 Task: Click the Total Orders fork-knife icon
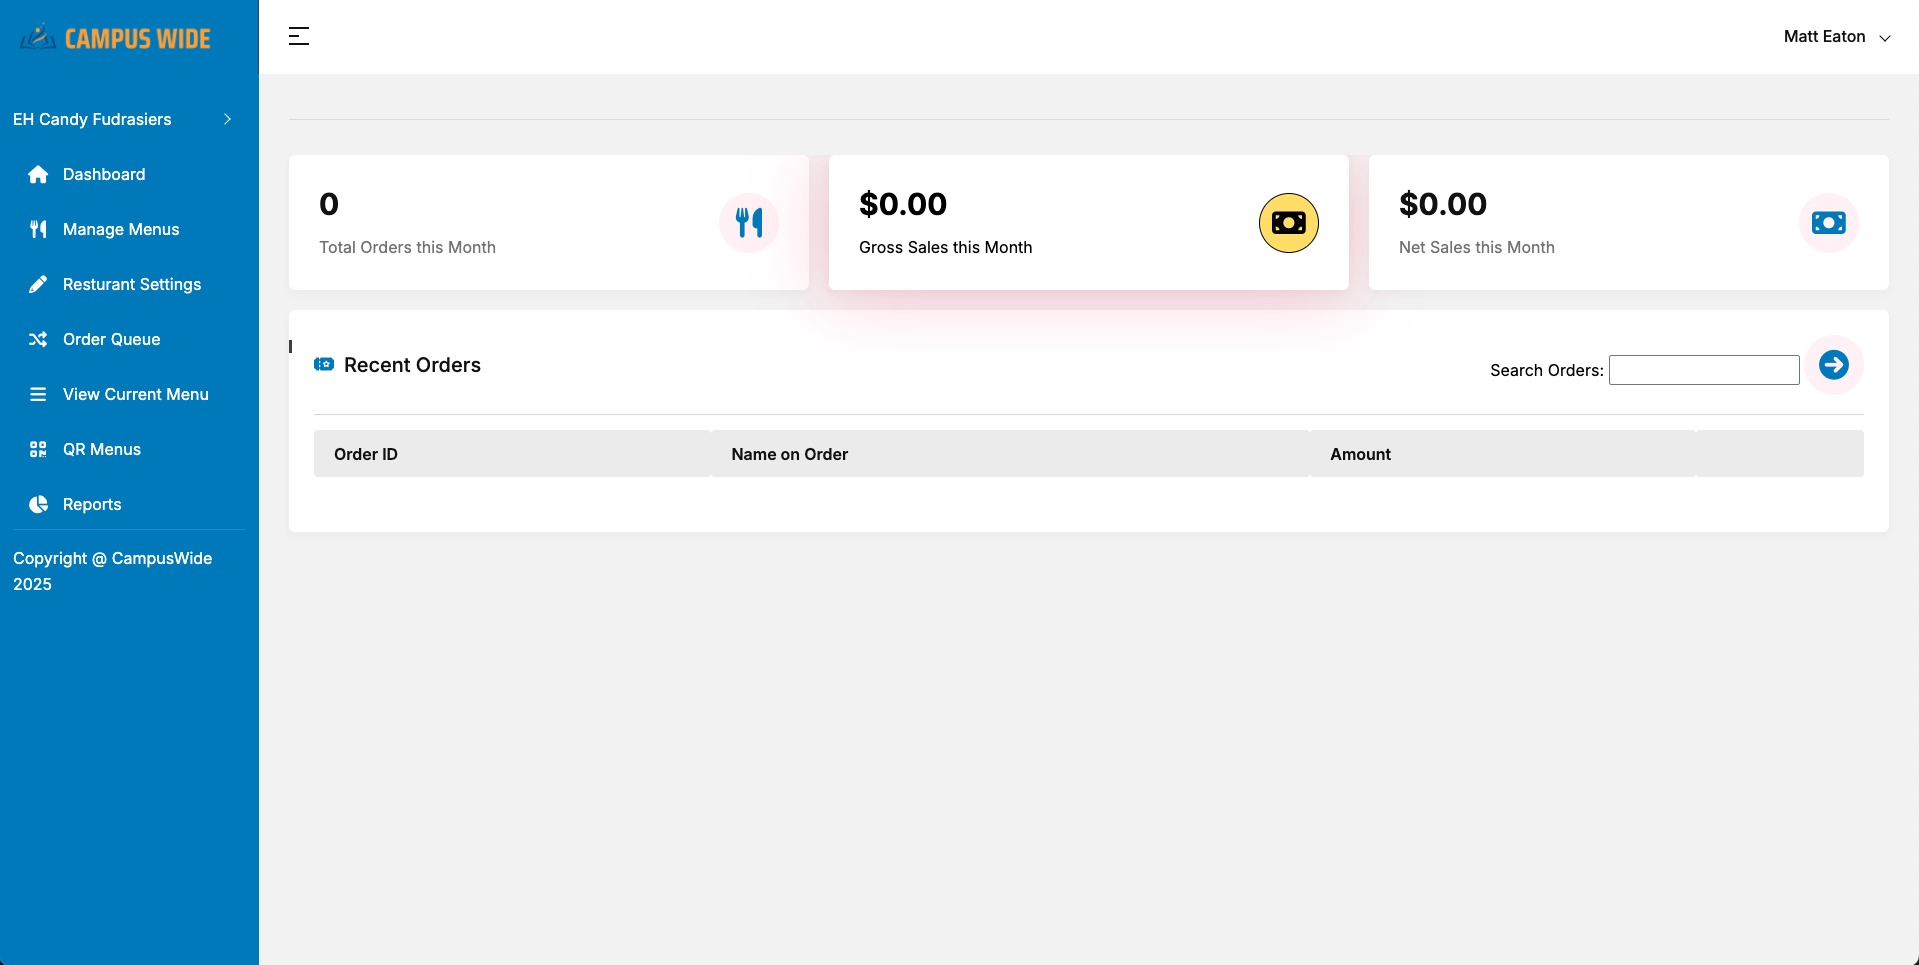click(x=748, y=223)
